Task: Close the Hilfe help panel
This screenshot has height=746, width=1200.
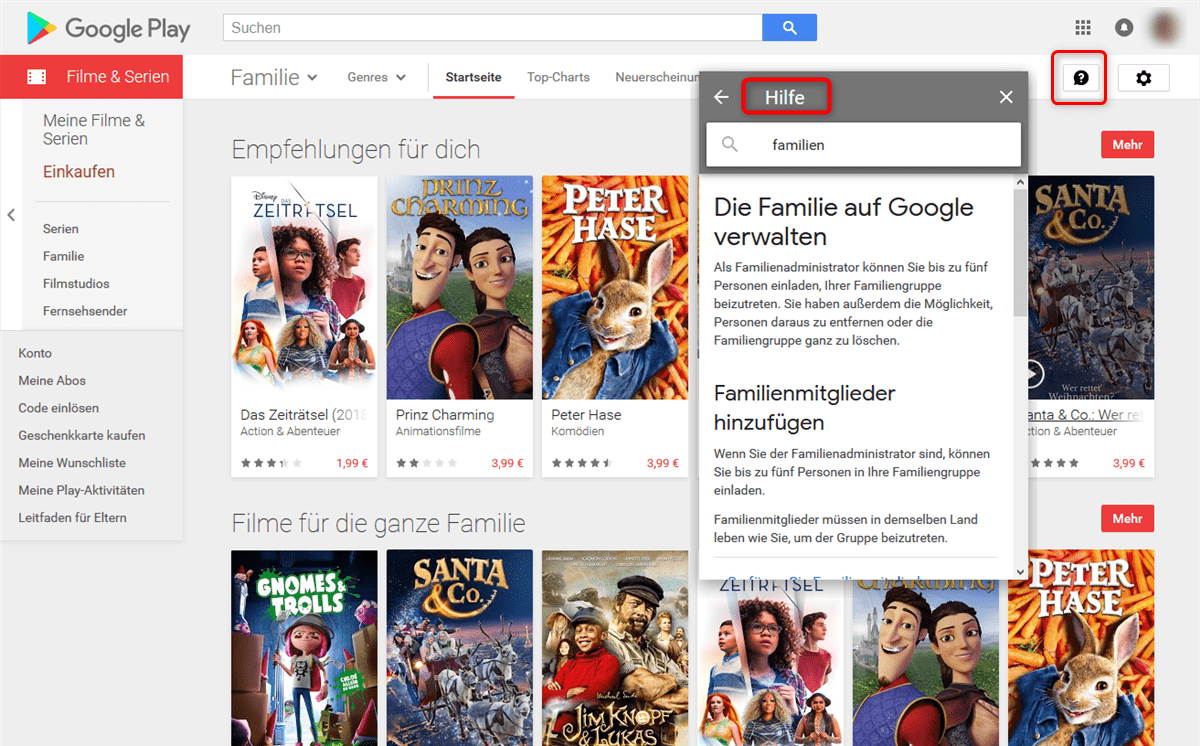Action: (1006, 97)
